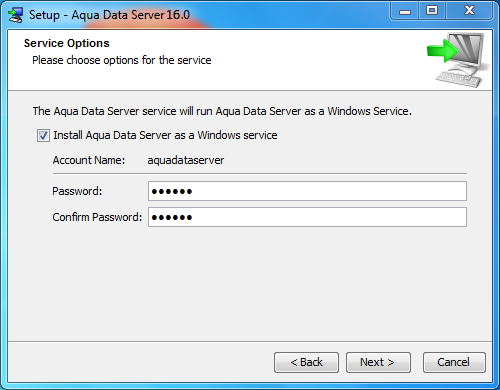The image size is (500, 390).
Task: Click the 'Install Aqua Data Server as a Windows service' label
Action: [x=165, y=135]
